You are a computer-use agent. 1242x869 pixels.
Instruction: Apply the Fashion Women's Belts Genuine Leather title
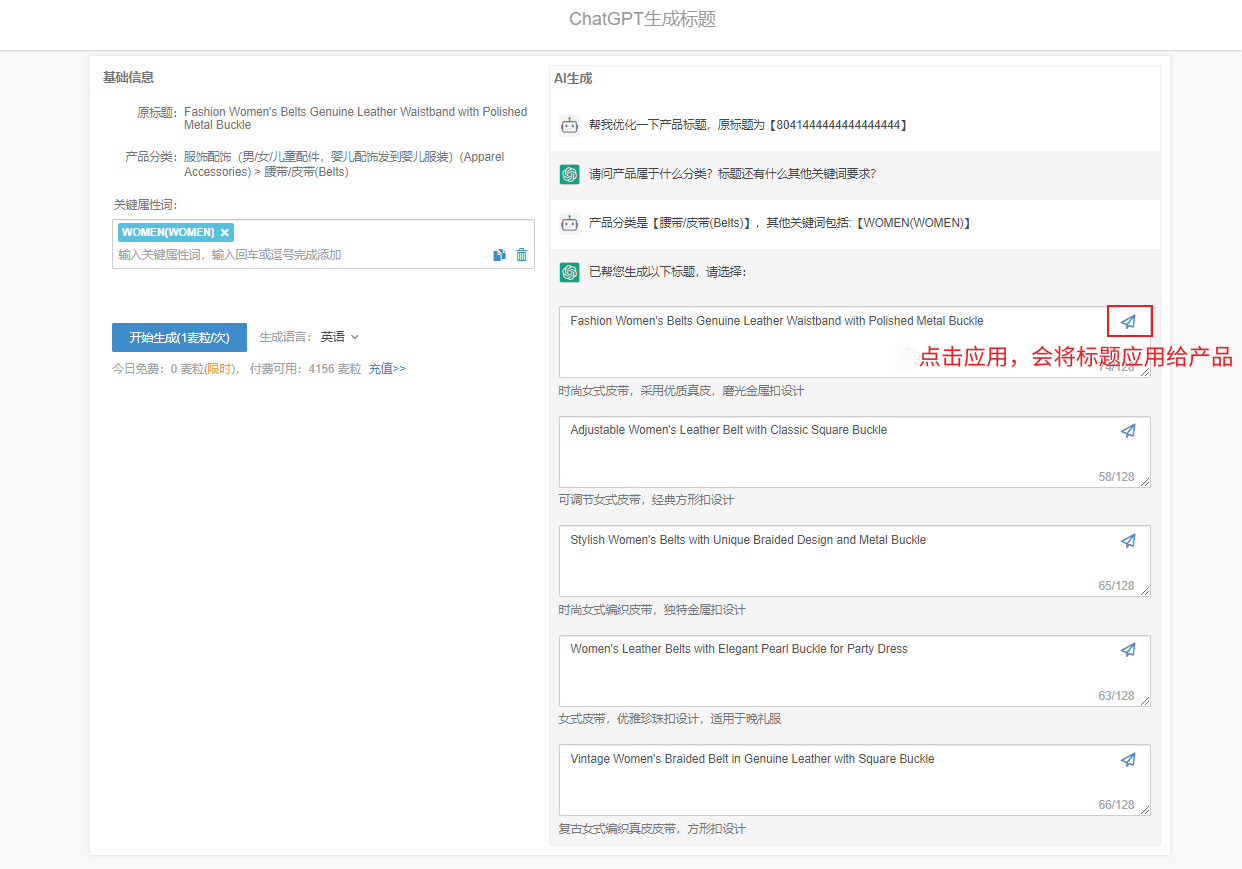click(x=1128, y=320)
